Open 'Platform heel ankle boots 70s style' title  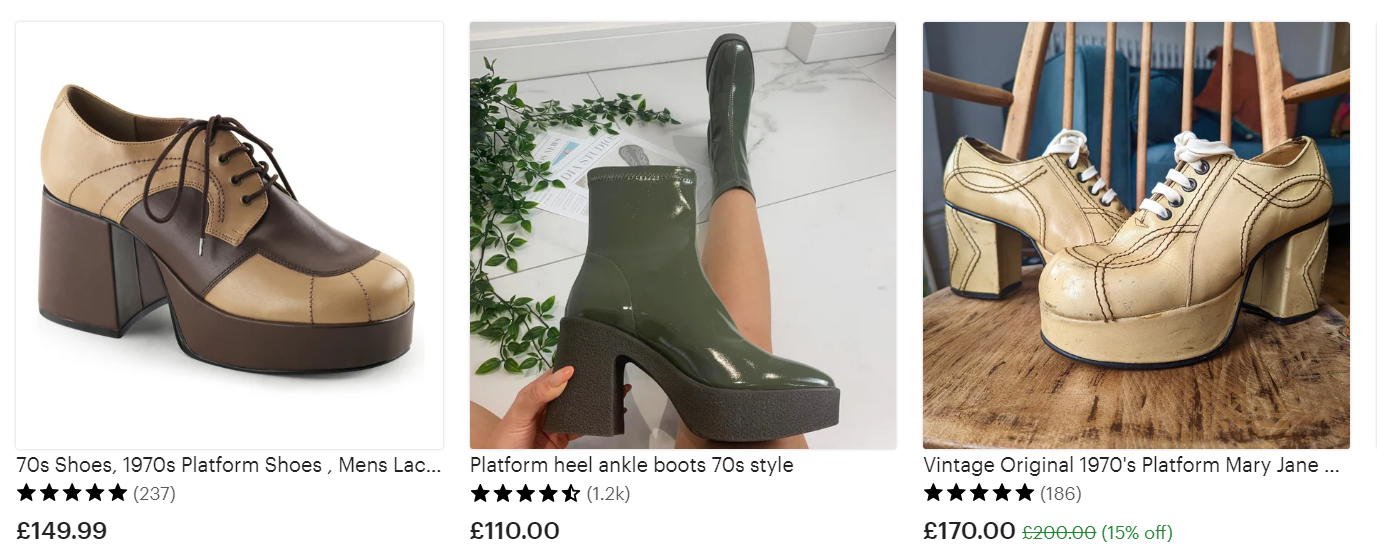631,465
